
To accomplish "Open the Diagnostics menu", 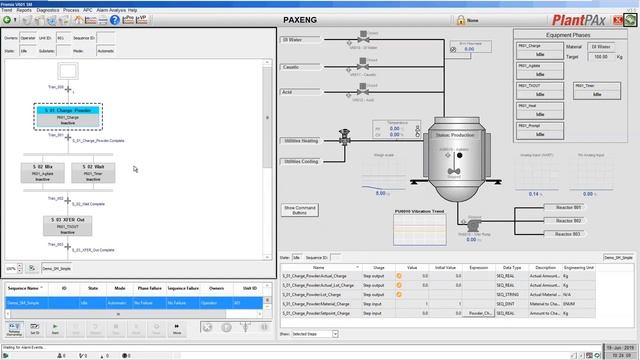I will pos(48,10).
